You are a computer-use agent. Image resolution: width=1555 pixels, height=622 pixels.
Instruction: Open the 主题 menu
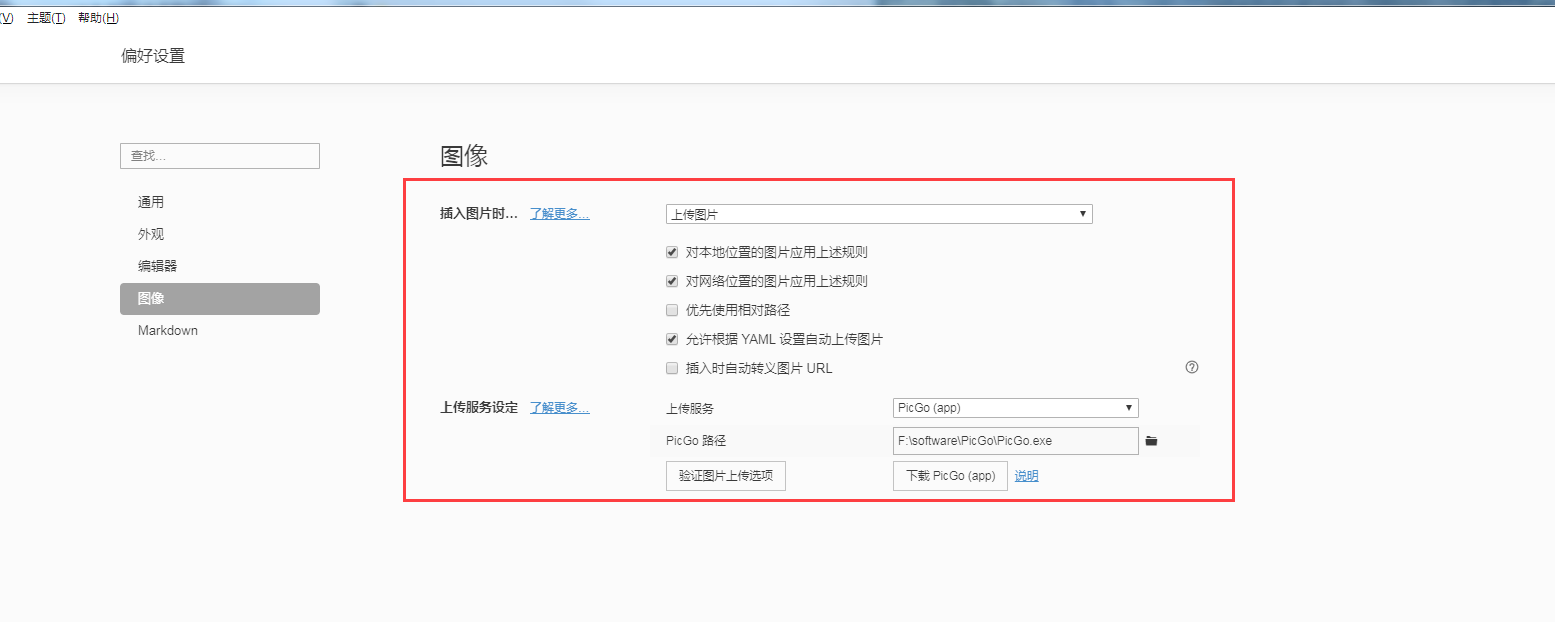point(46,18)
